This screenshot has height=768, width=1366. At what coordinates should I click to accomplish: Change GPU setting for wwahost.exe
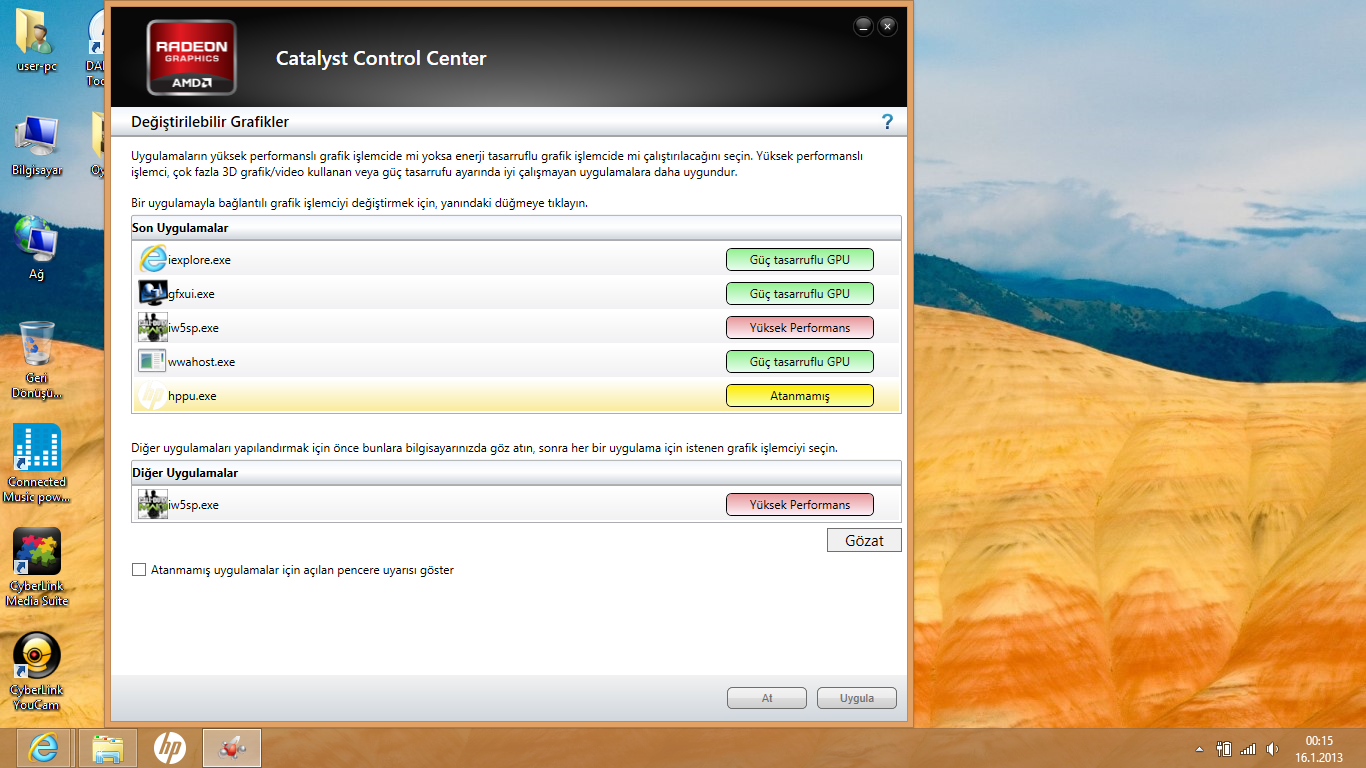tap(799, 361)
